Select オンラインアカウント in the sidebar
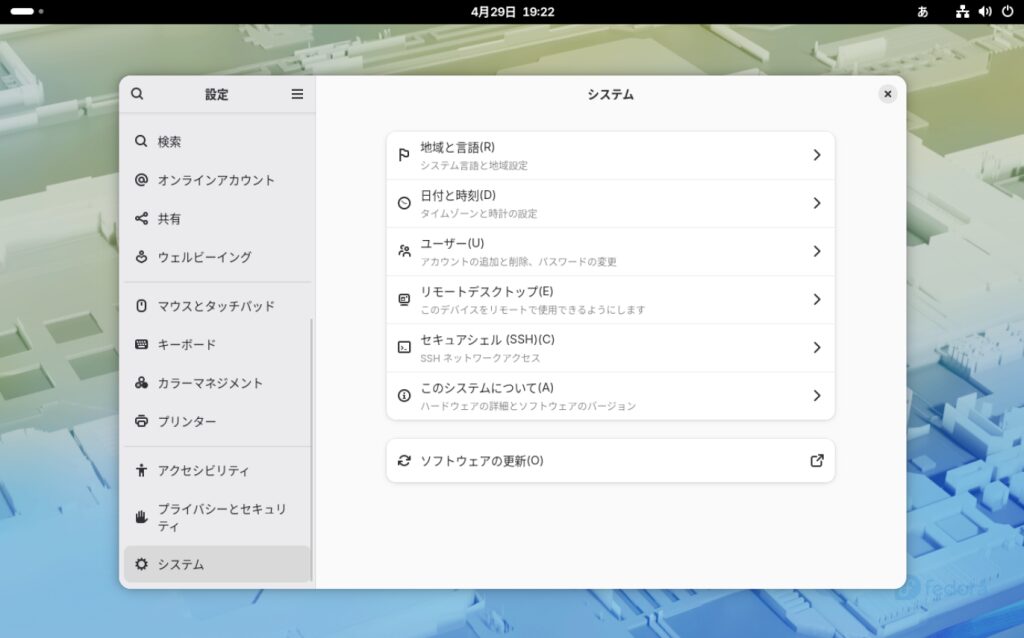1024x638 pixels. 215,180
